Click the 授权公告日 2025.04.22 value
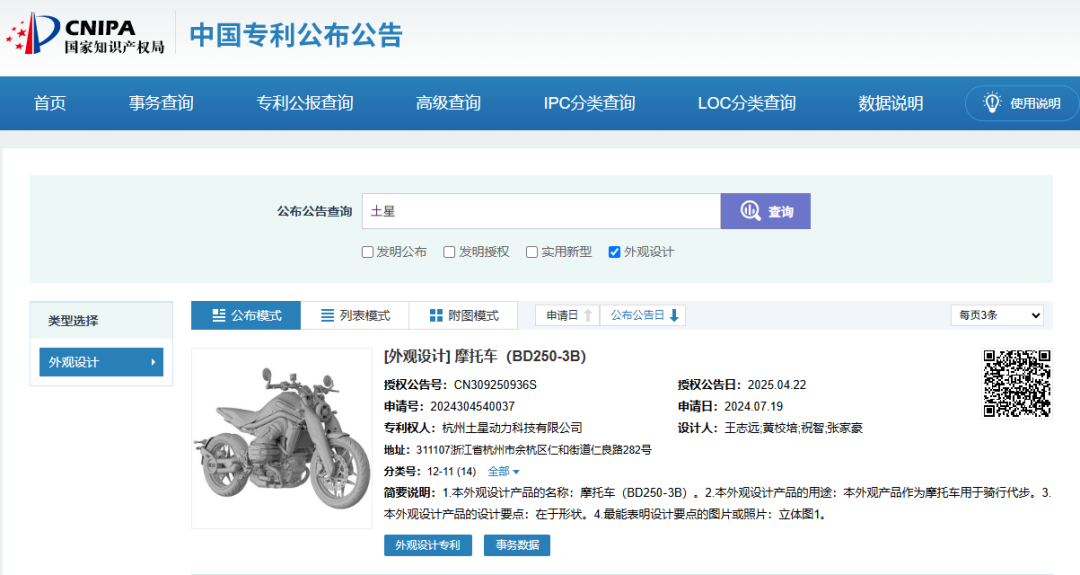 tap(777, 385)
